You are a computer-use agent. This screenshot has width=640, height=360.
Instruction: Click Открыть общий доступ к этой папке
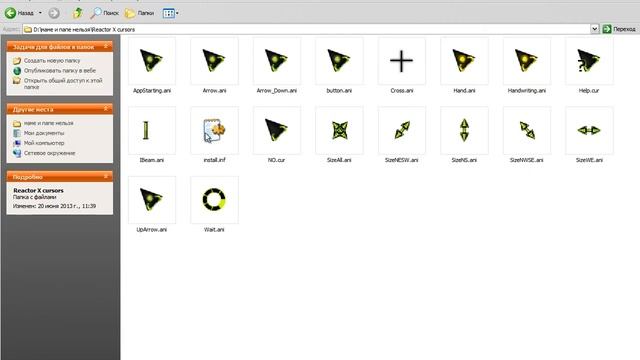(x=63, y=84)
